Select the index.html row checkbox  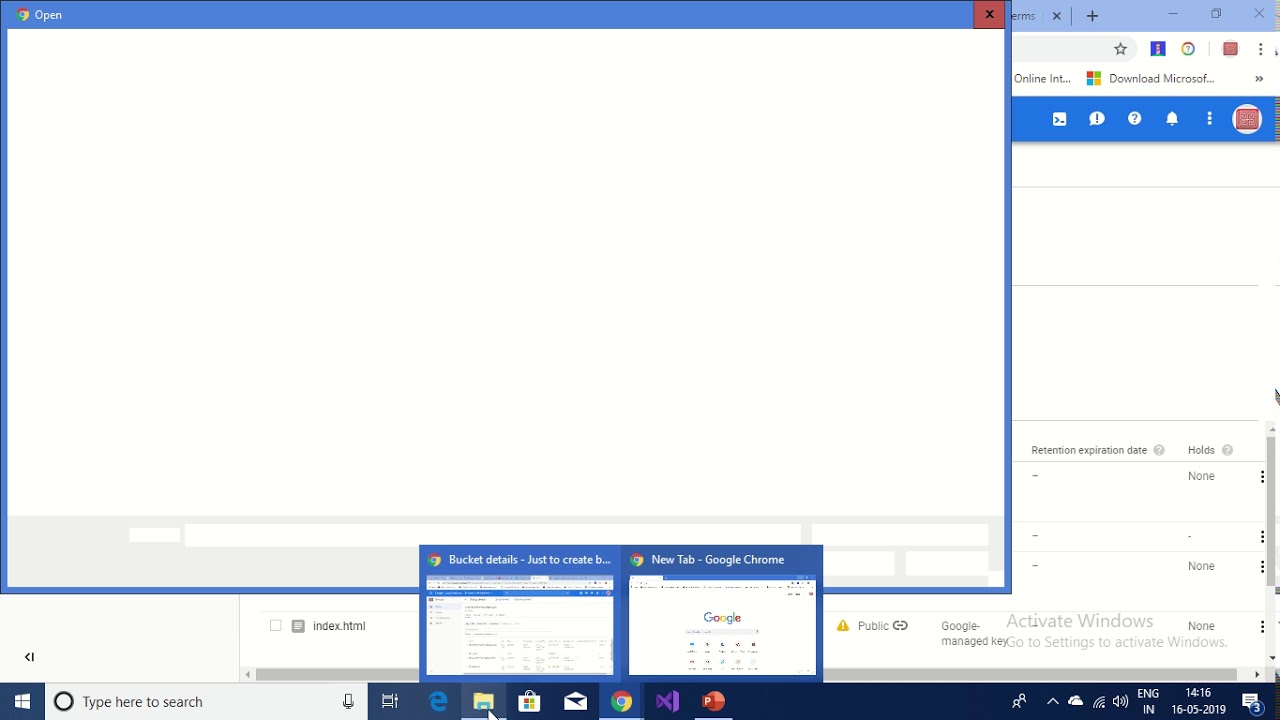click(x=276, y=626)
